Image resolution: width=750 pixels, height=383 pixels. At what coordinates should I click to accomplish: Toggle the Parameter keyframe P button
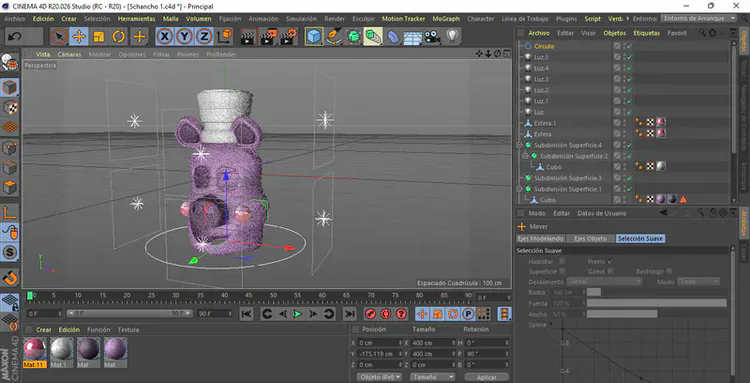pyautogui.click(x=468, y=314)
